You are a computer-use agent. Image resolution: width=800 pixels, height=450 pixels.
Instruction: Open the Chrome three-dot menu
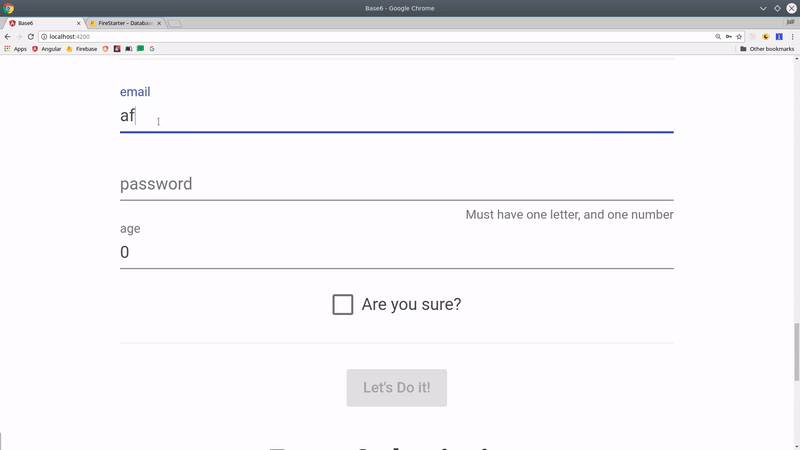792,36
